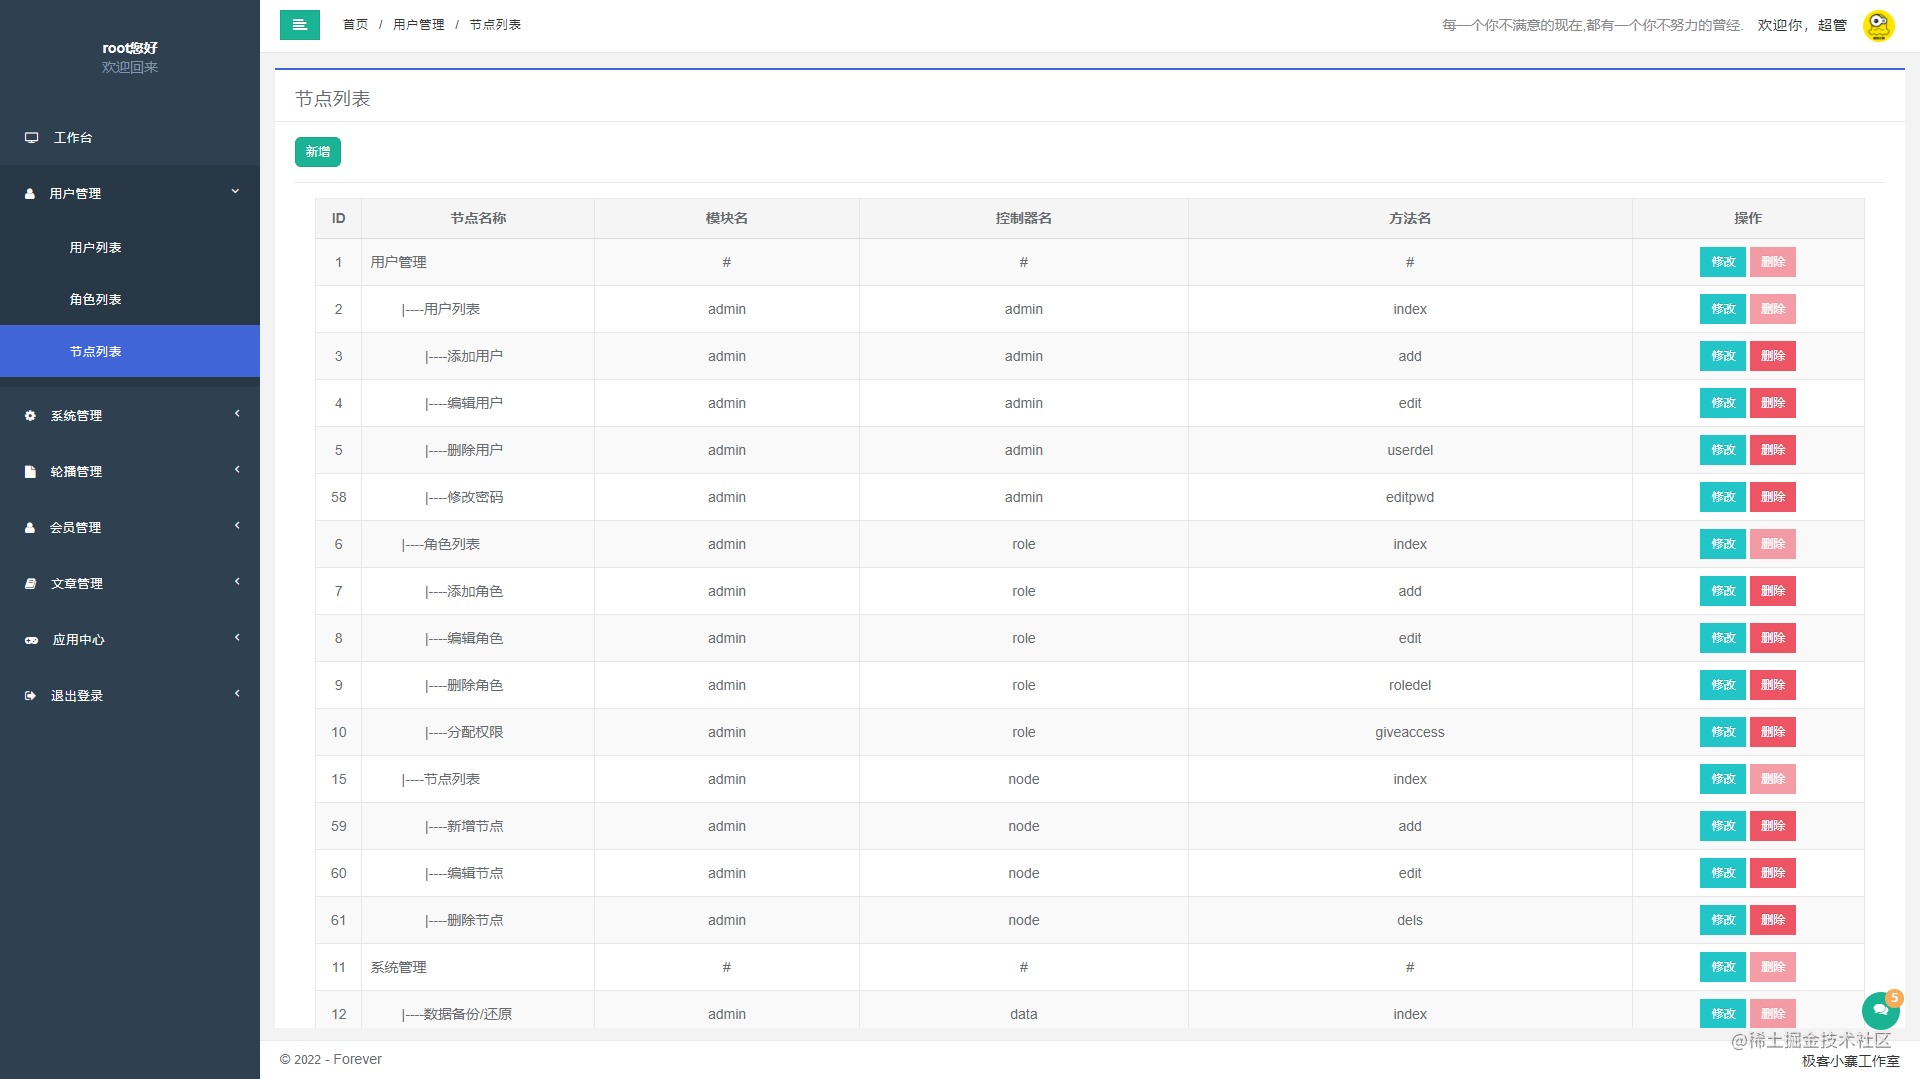Click 删除 for the 添加用户 row
This screenshot has height=1079, width=1920.
1773,356
